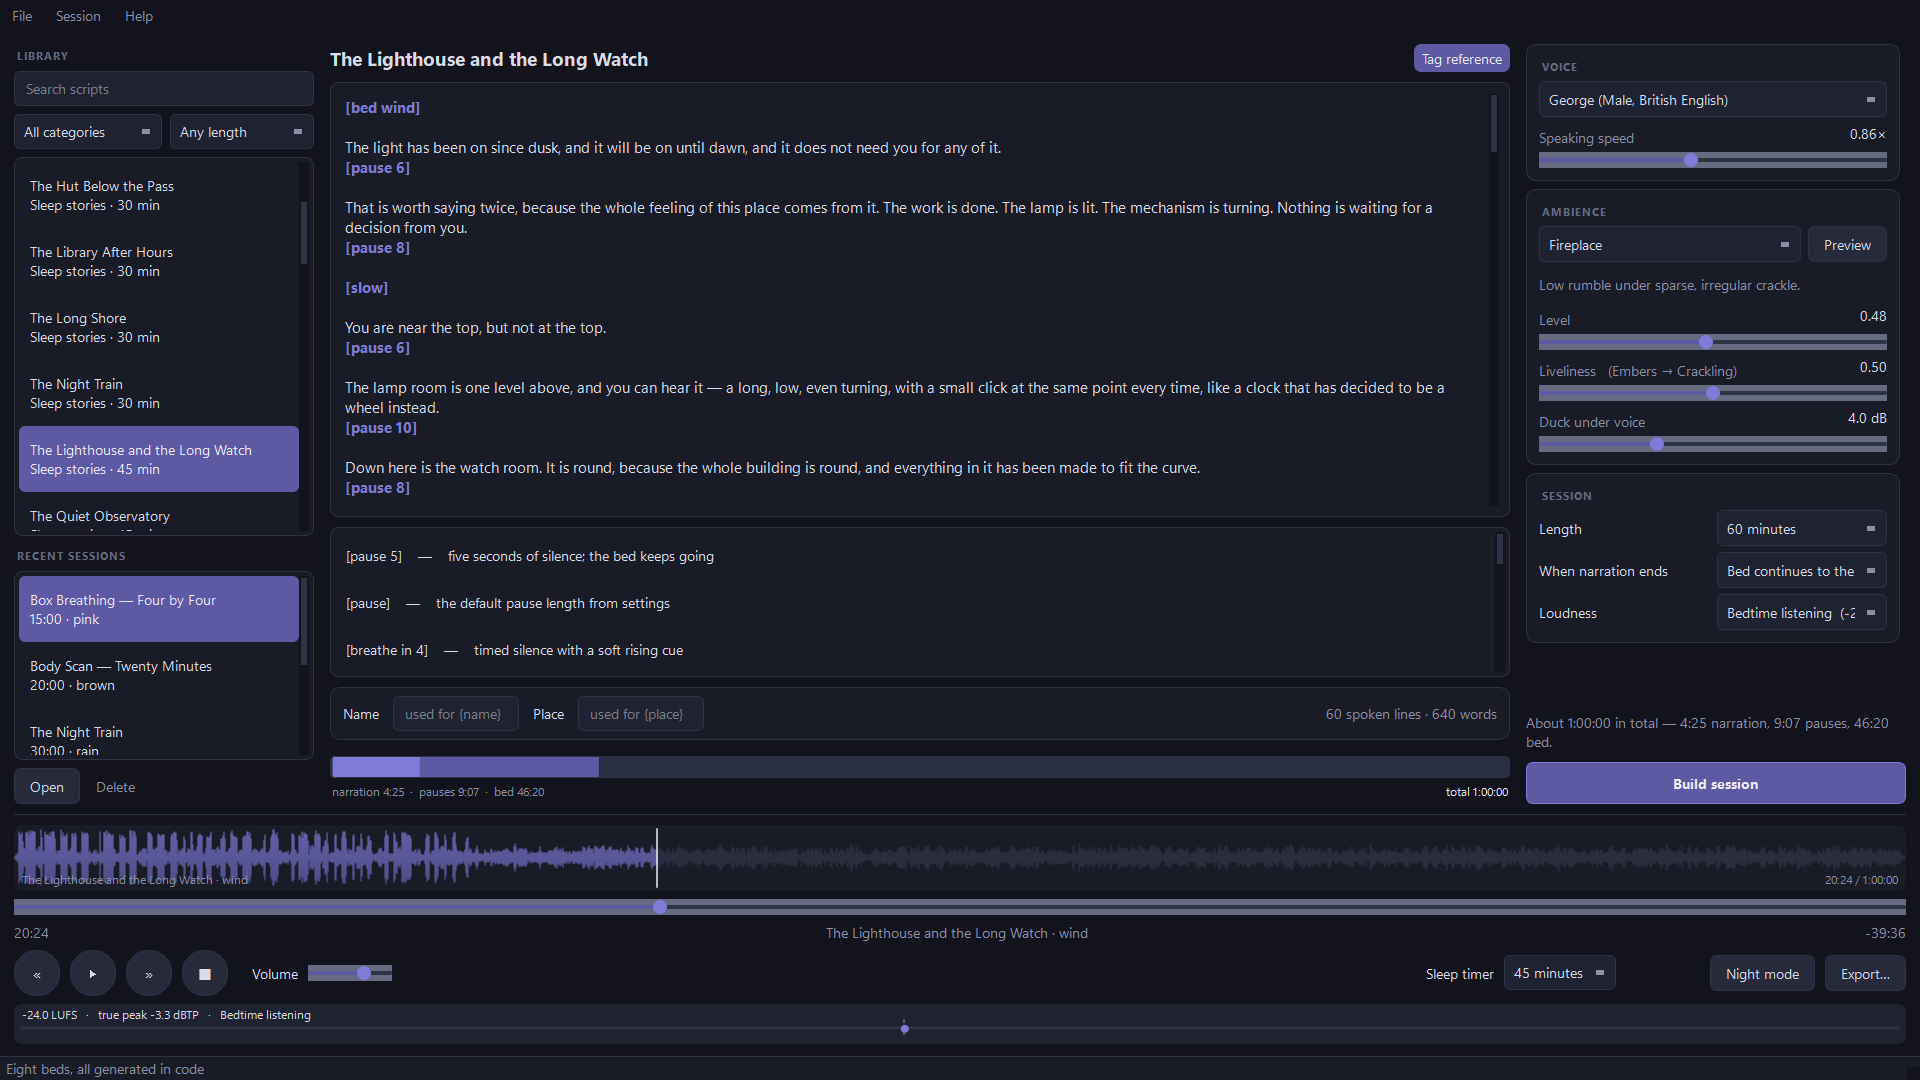Screen dimensions: 1920x1080
Task: Open the Help menu
Action: [139, 16]
